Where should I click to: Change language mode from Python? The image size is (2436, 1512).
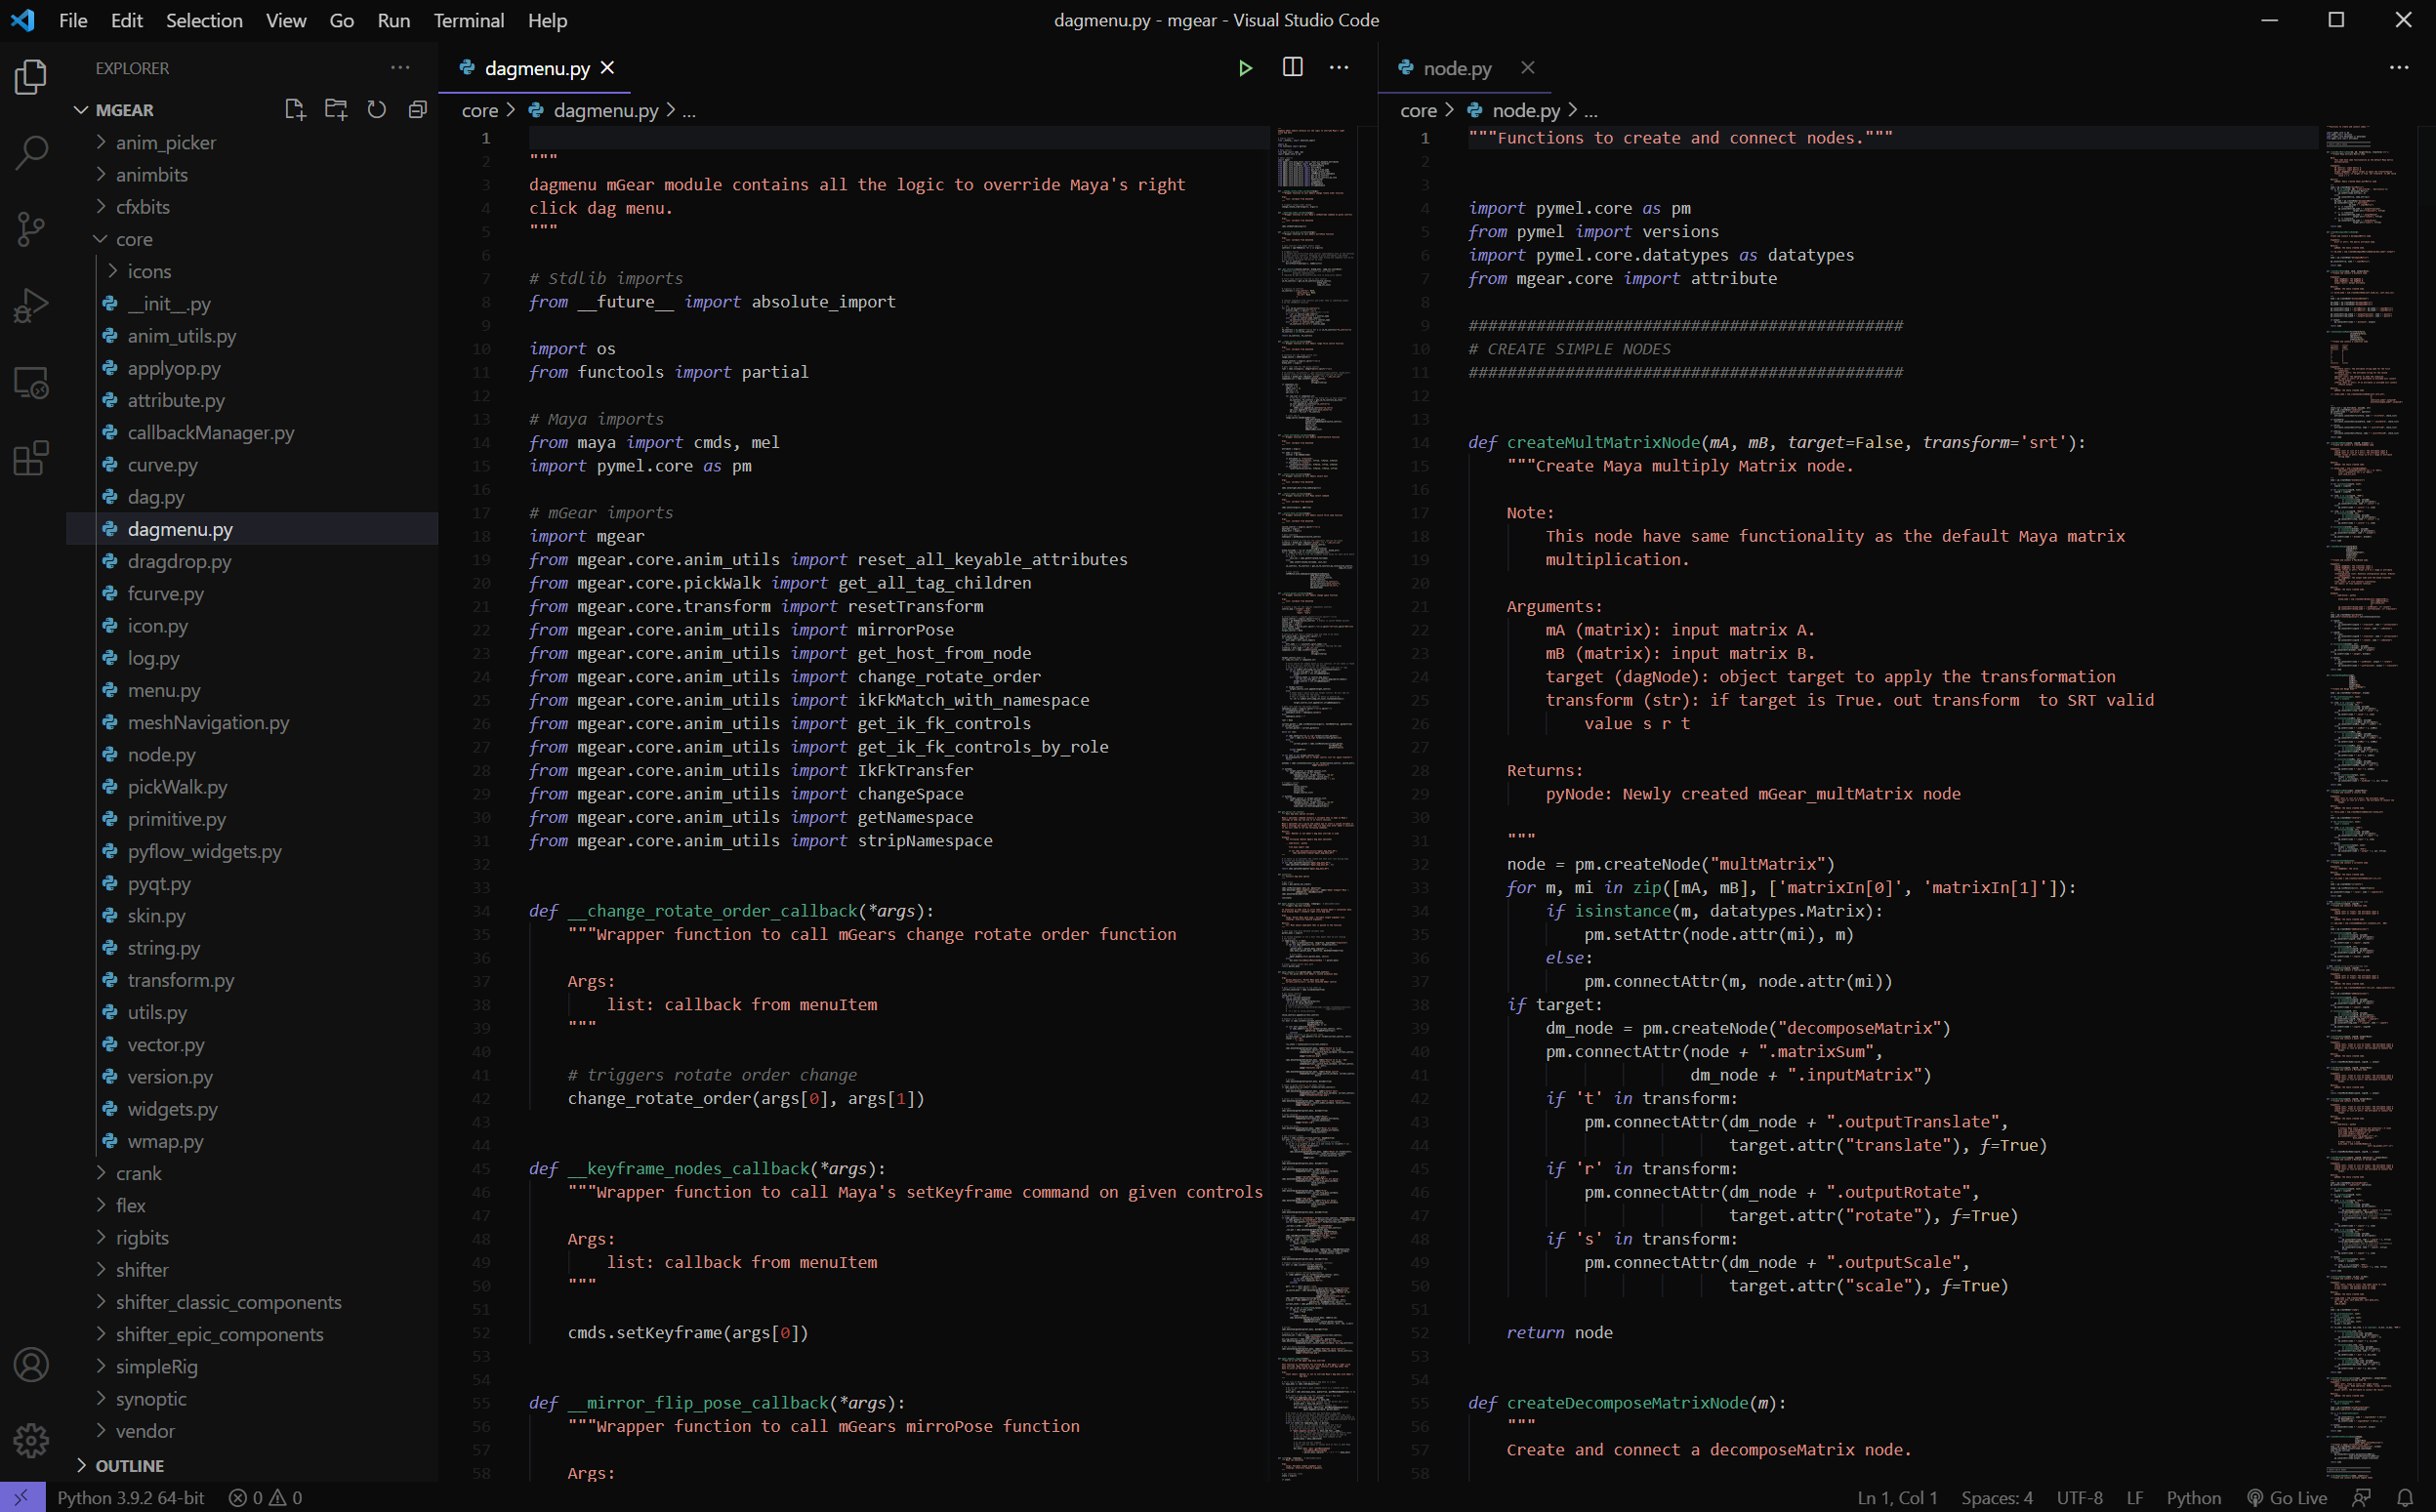2193,1497
